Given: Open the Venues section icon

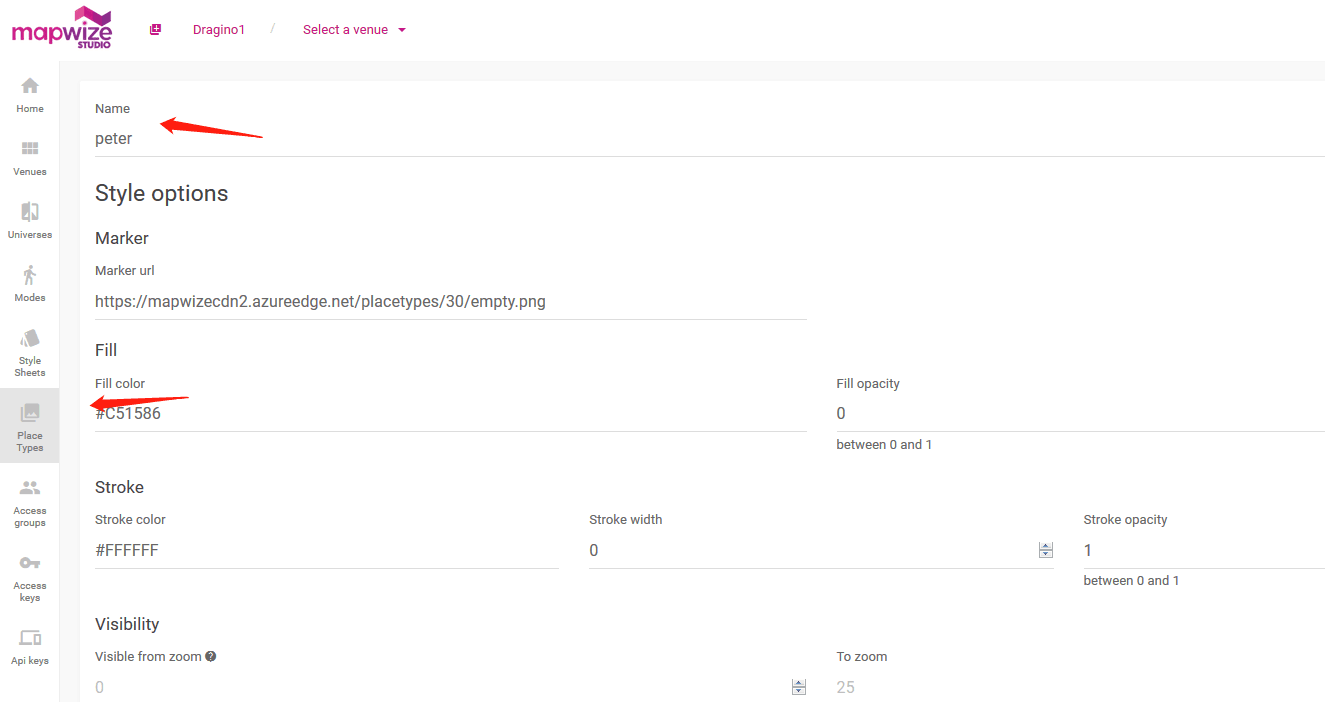Looking at the screenshot, I should click(30, 149).
